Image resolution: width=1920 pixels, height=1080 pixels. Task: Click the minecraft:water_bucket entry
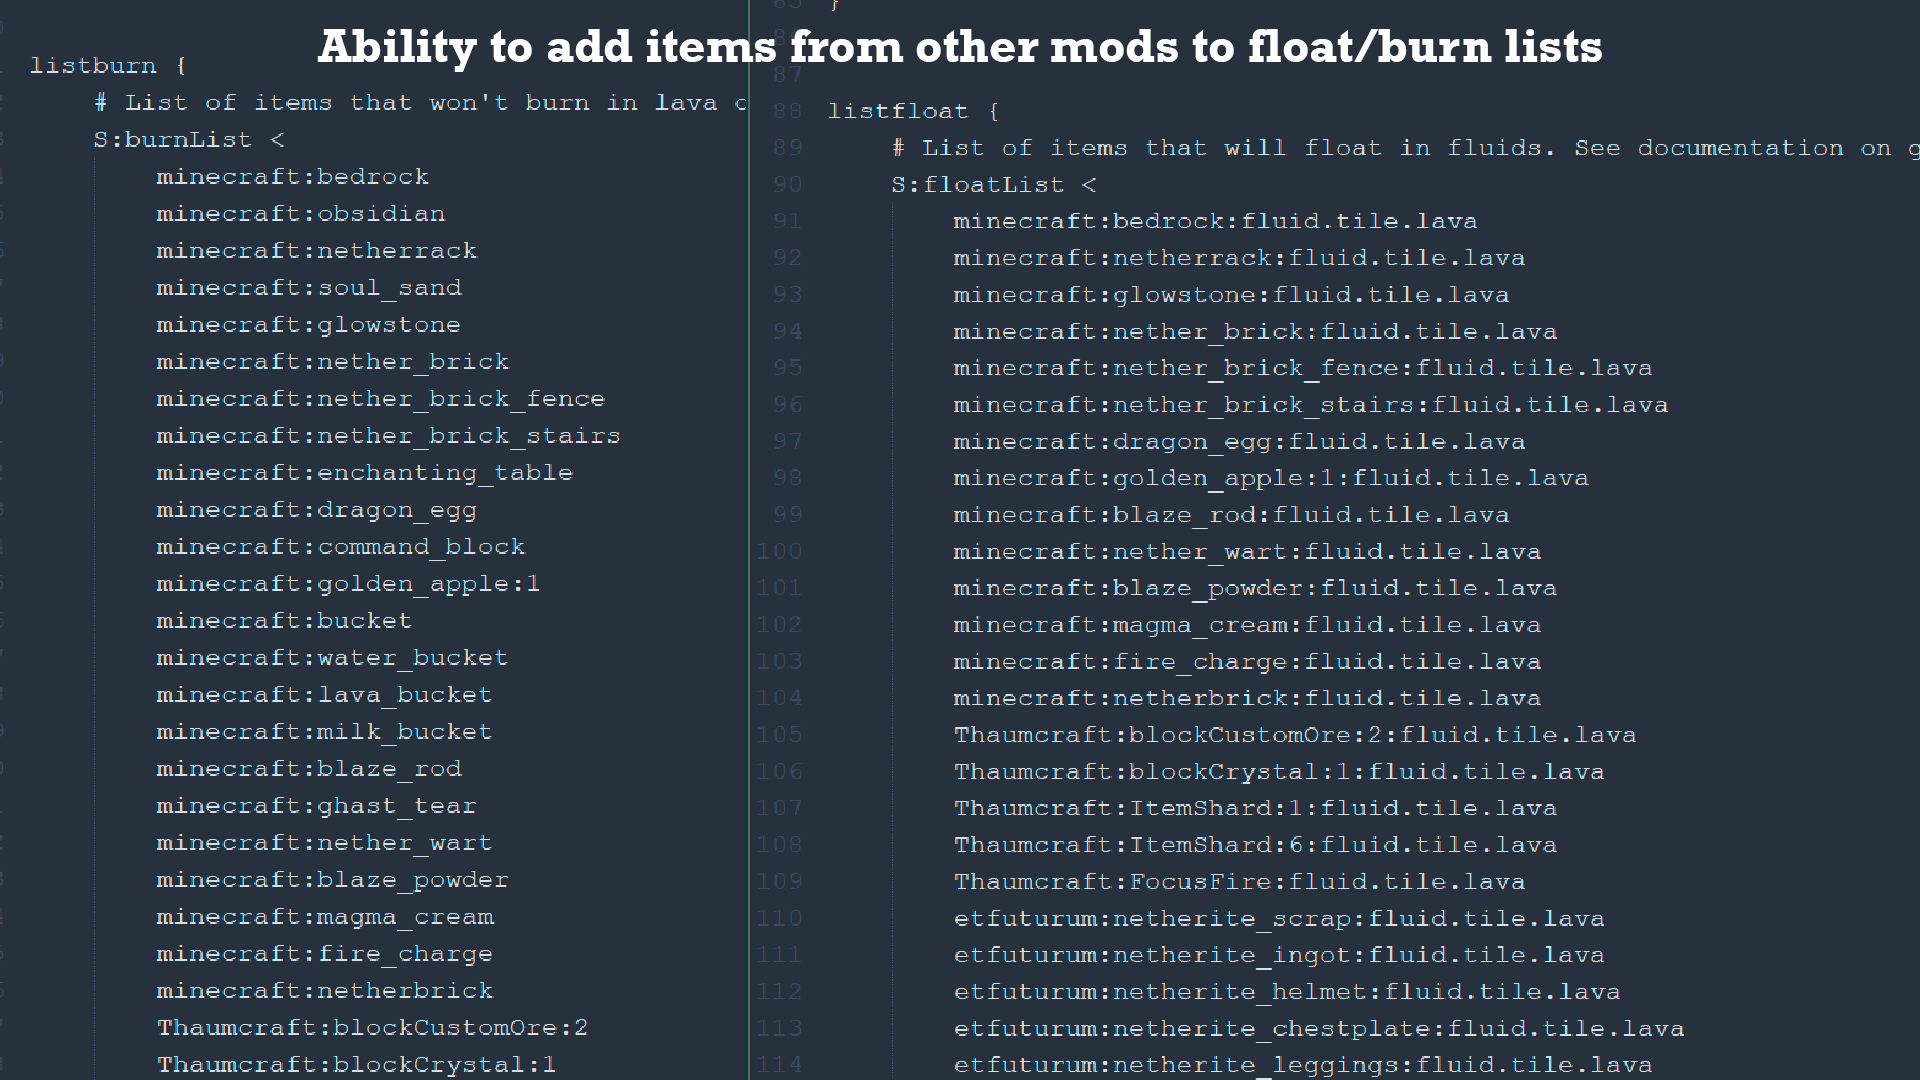click(x=332, y=658)
